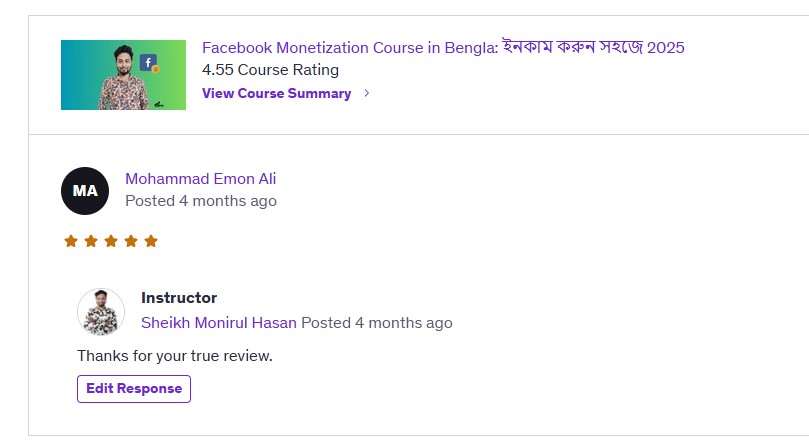Click the fifth review star
Image resolution: width=809 pixels, height=446 pixels.
point(151,241)
